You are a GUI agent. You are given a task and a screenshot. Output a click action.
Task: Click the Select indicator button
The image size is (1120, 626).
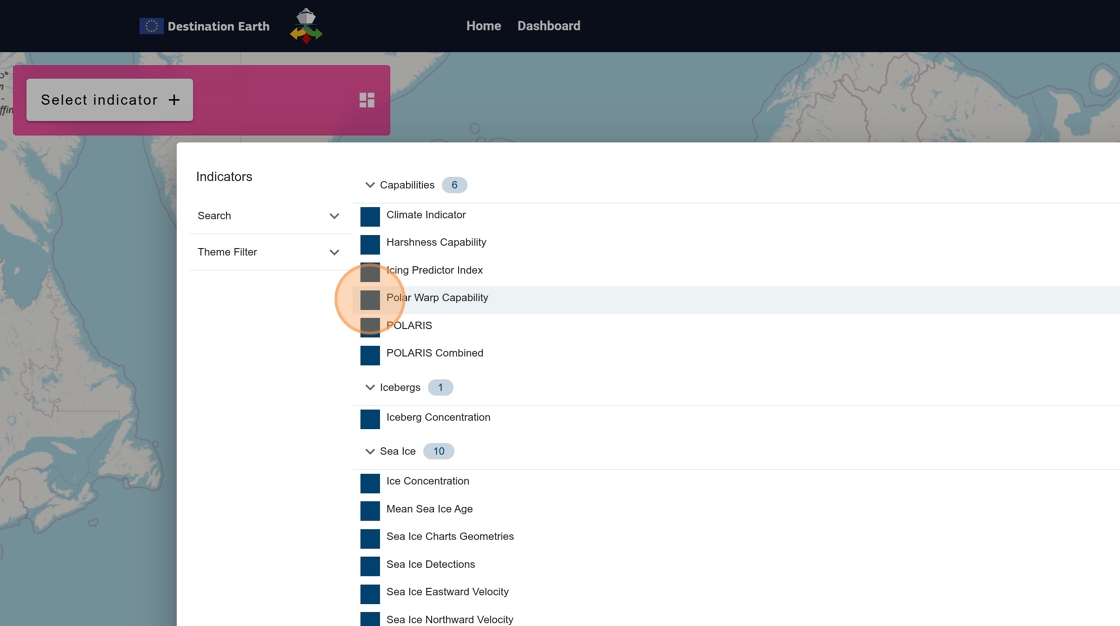click(x=110, y=100)
